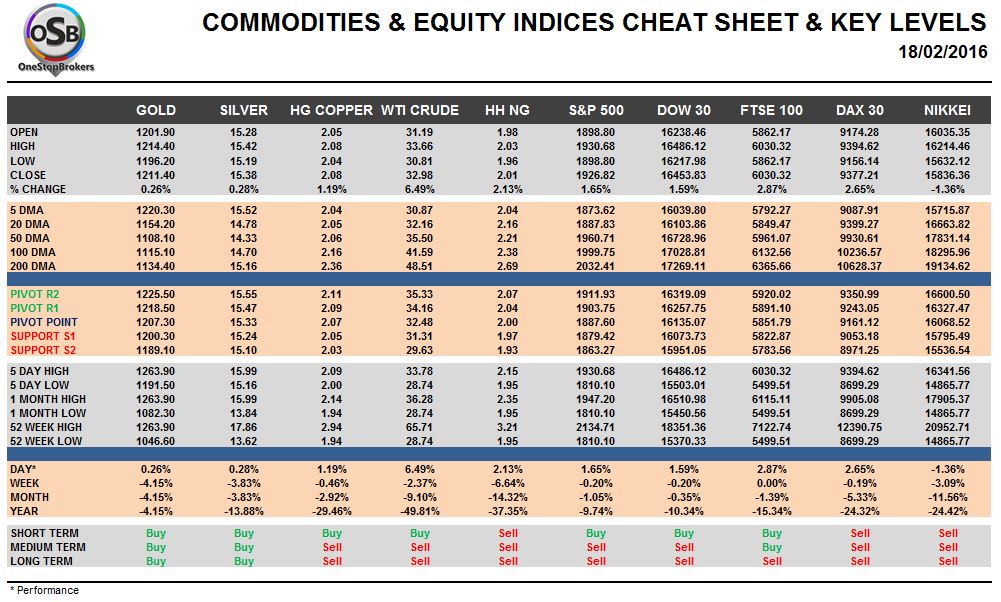The width and height of the screenshot is (1001, 602).
Task: Select the DAX 30 close value 9377.21
Action: (859, 175)
